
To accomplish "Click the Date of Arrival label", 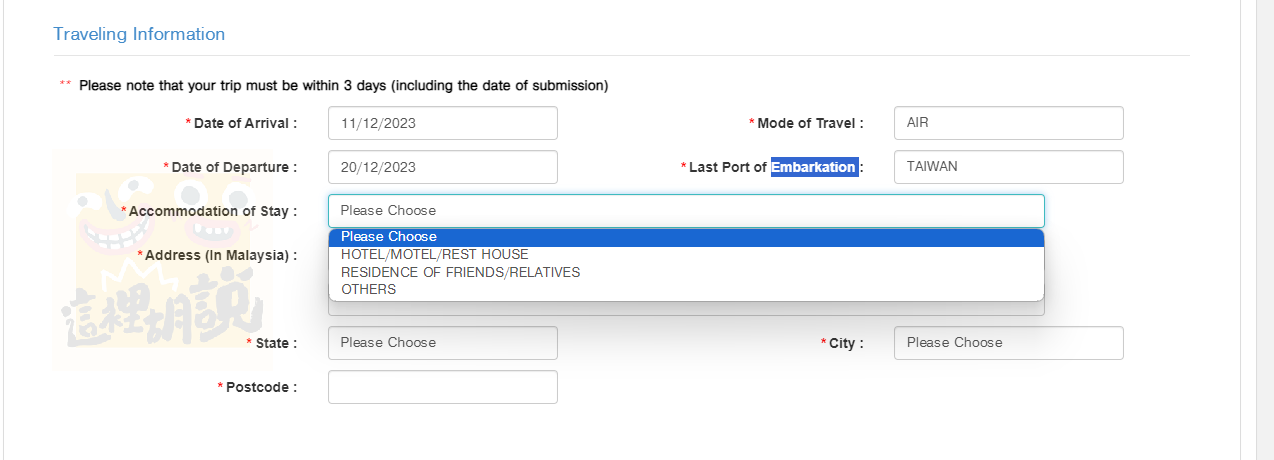I will 245,123.
